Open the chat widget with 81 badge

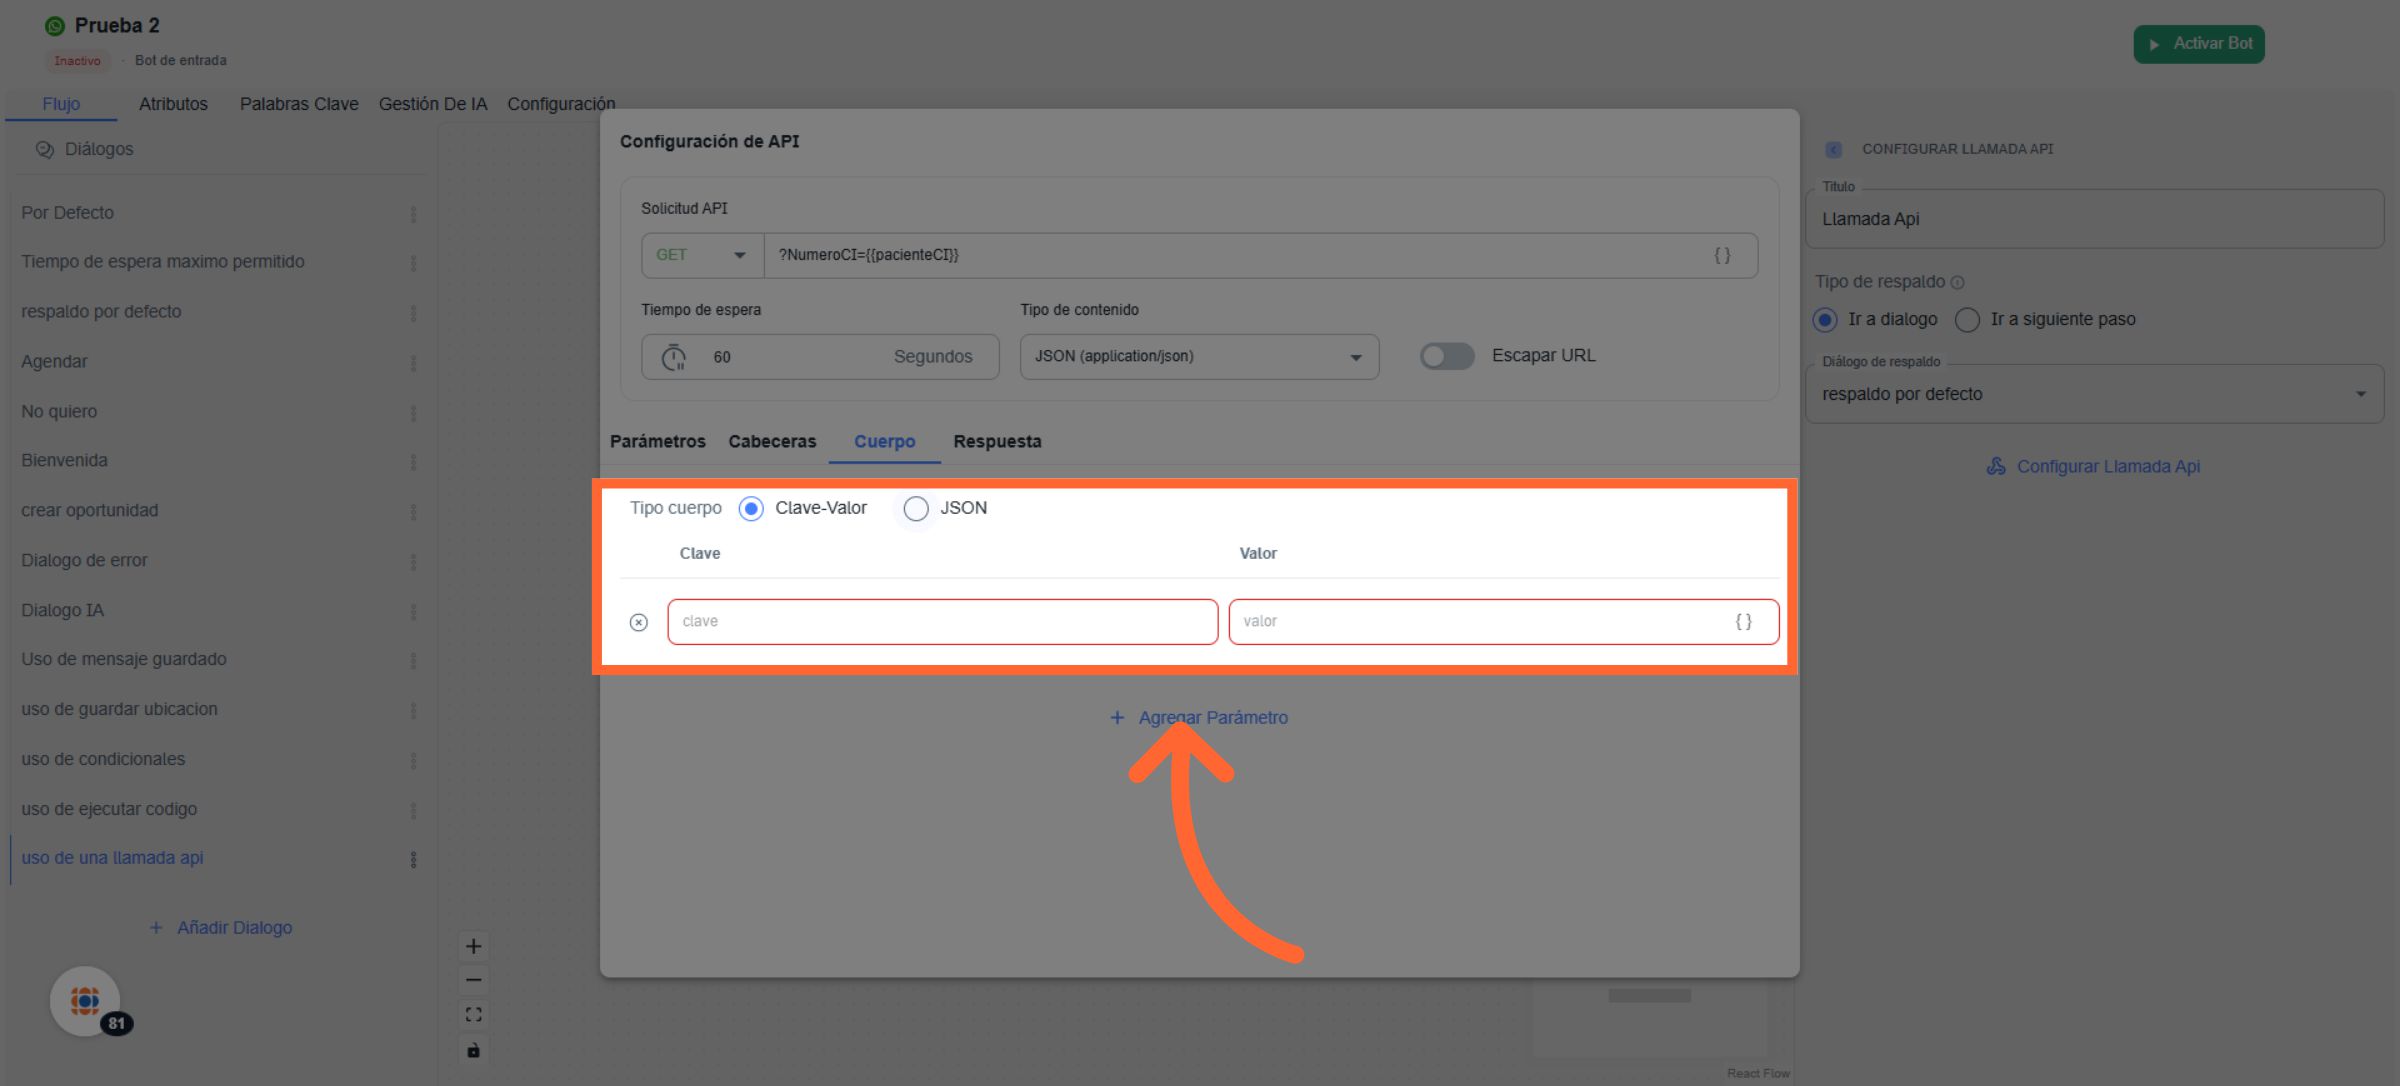click(86, 1000)
